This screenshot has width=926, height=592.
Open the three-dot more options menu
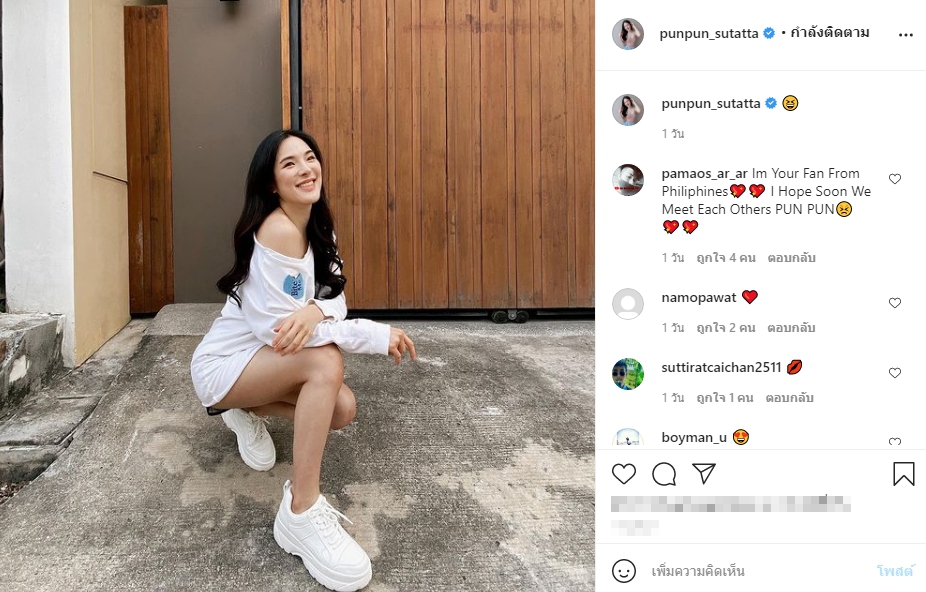click(x=906, y=35)
